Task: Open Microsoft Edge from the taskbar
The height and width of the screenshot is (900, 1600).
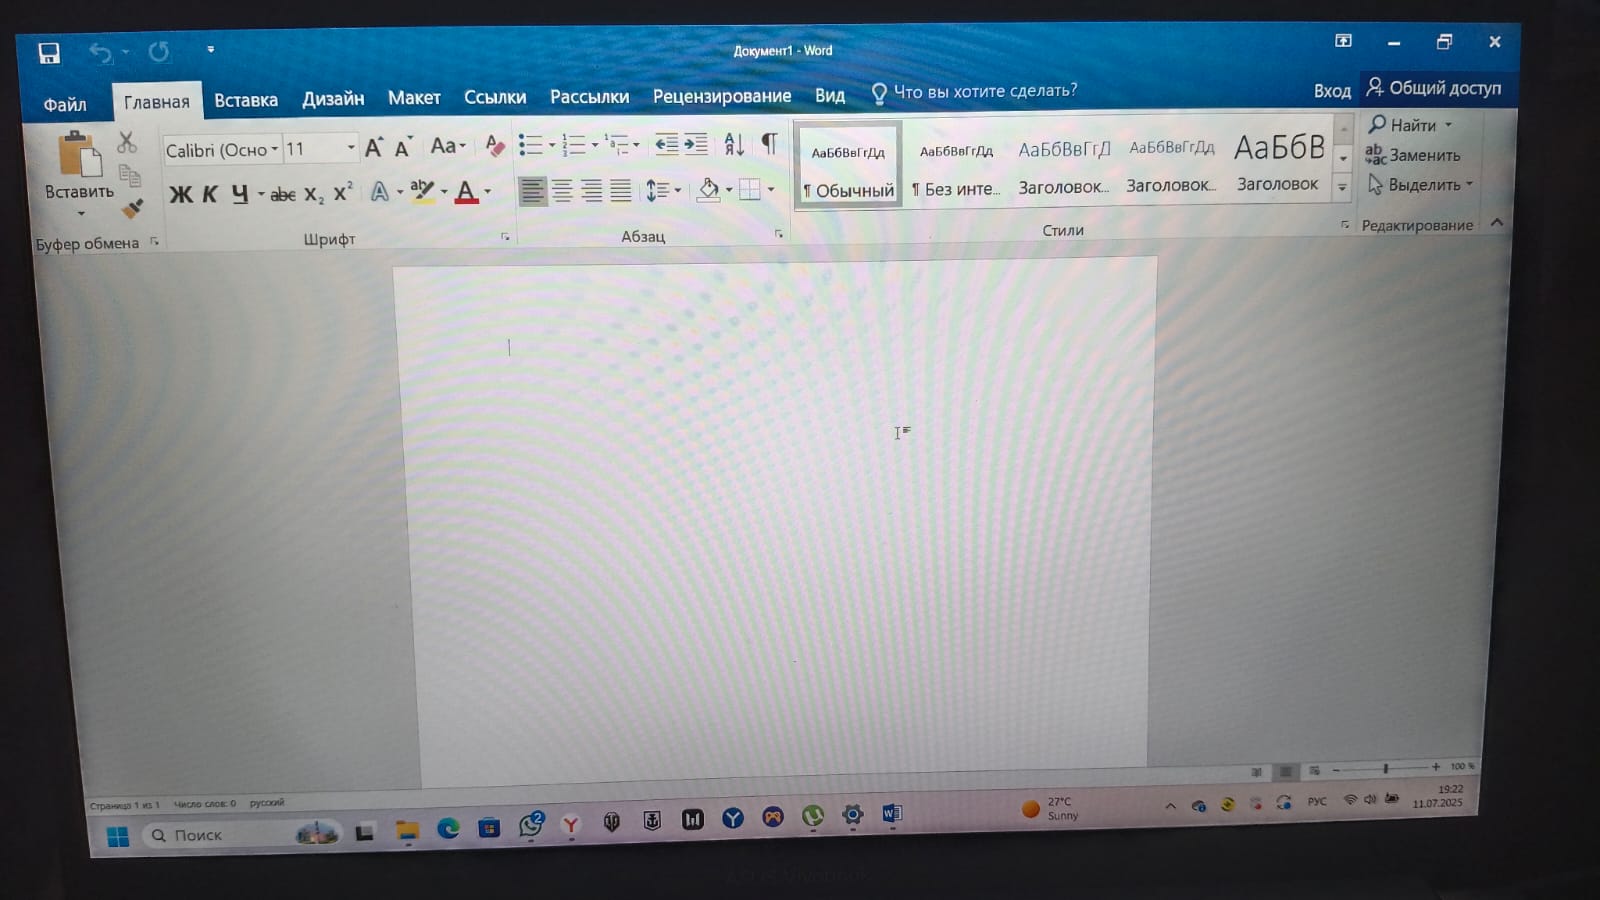Action: [x=448, y=828]
